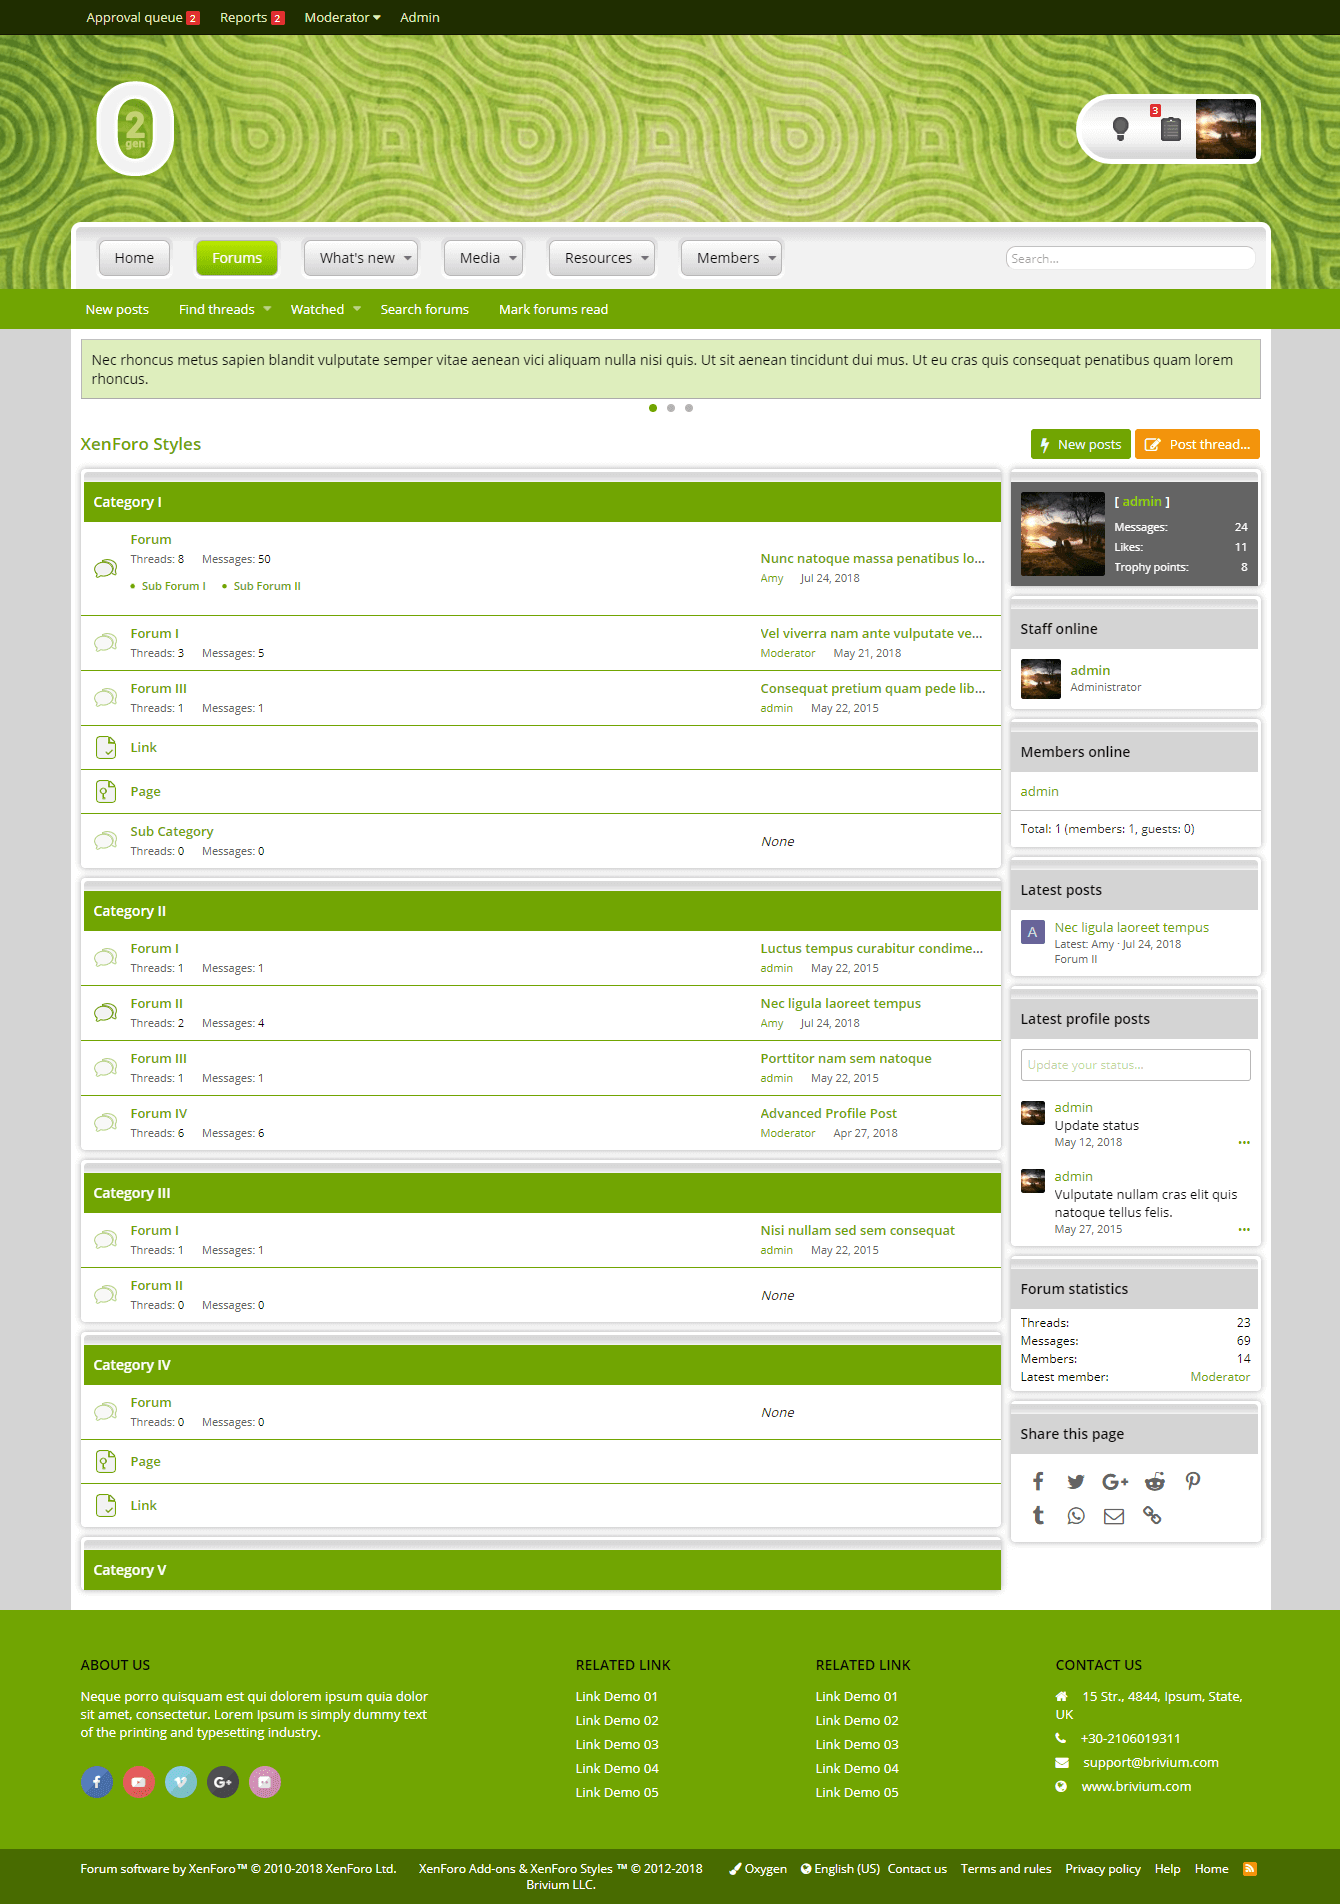Open the Sub Forum I link

pyautogui.click(x=173, y=586)
